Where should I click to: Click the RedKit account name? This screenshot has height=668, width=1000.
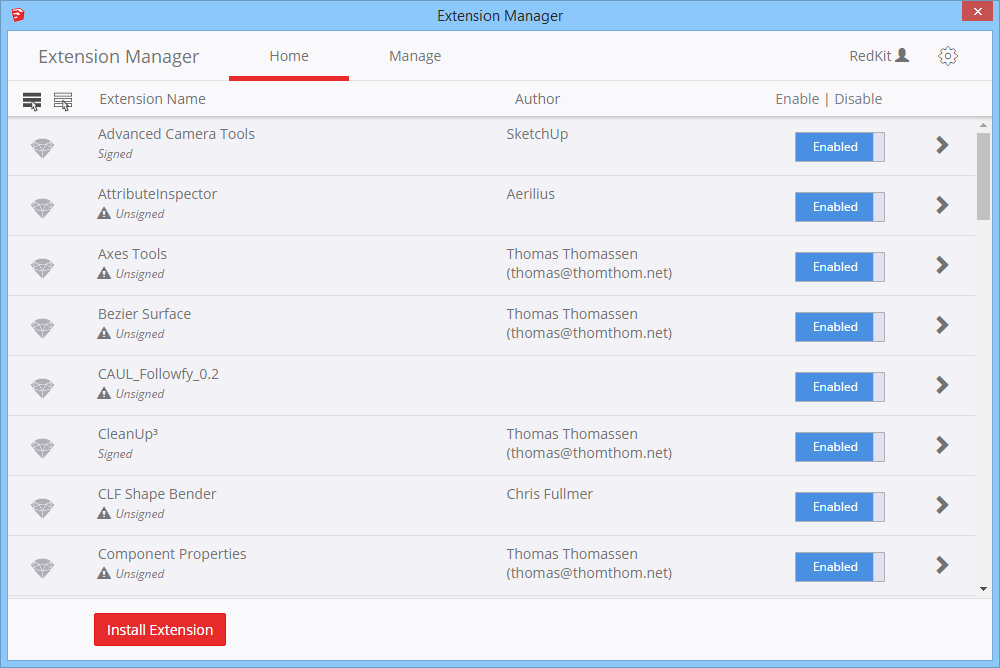870,56
